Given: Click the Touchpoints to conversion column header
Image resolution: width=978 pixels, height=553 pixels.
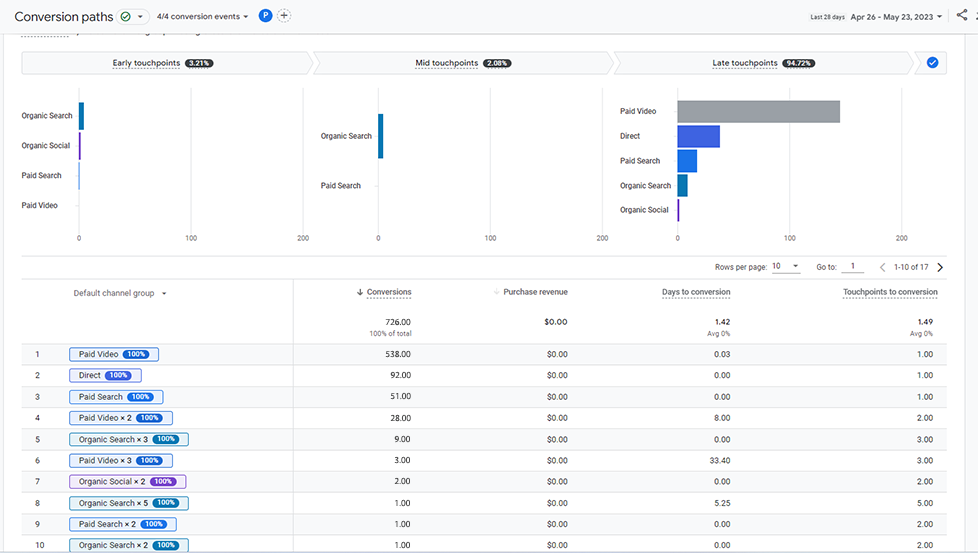Looking at the screenshot, I should (890, 292).
